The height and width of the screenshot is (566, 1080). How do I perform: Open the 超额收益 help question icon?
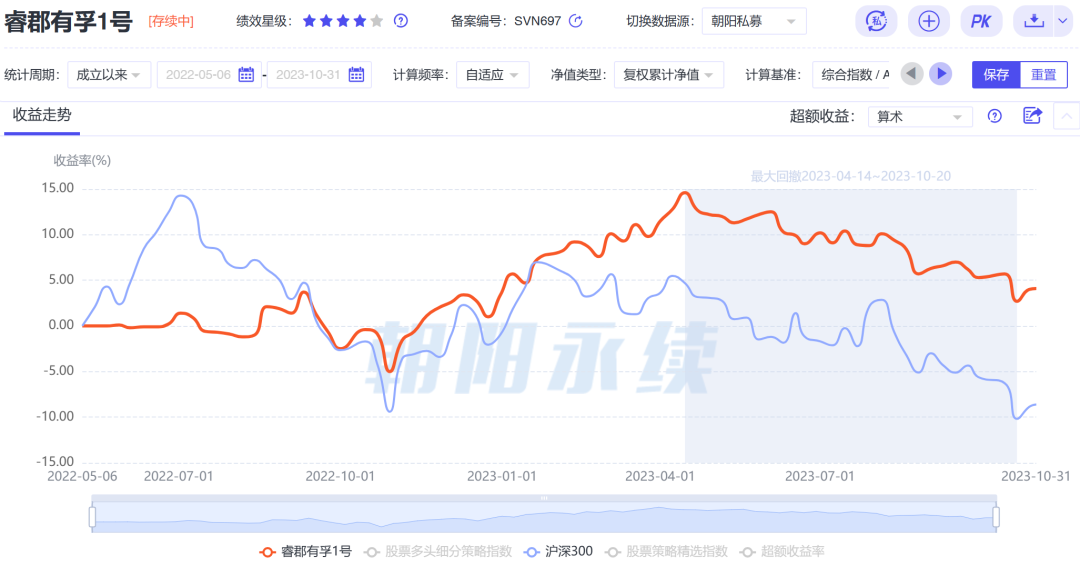click(x=995, y=116)
